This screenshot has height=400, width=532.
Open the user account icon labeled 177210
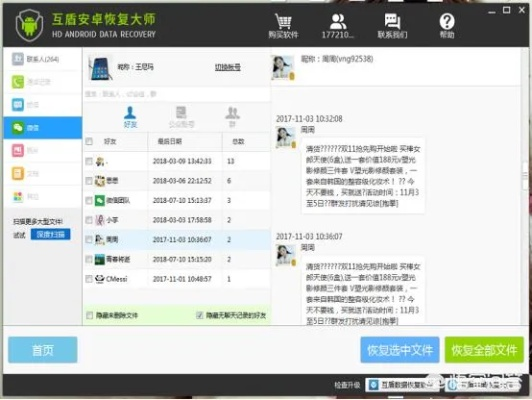tap(338, 26)
